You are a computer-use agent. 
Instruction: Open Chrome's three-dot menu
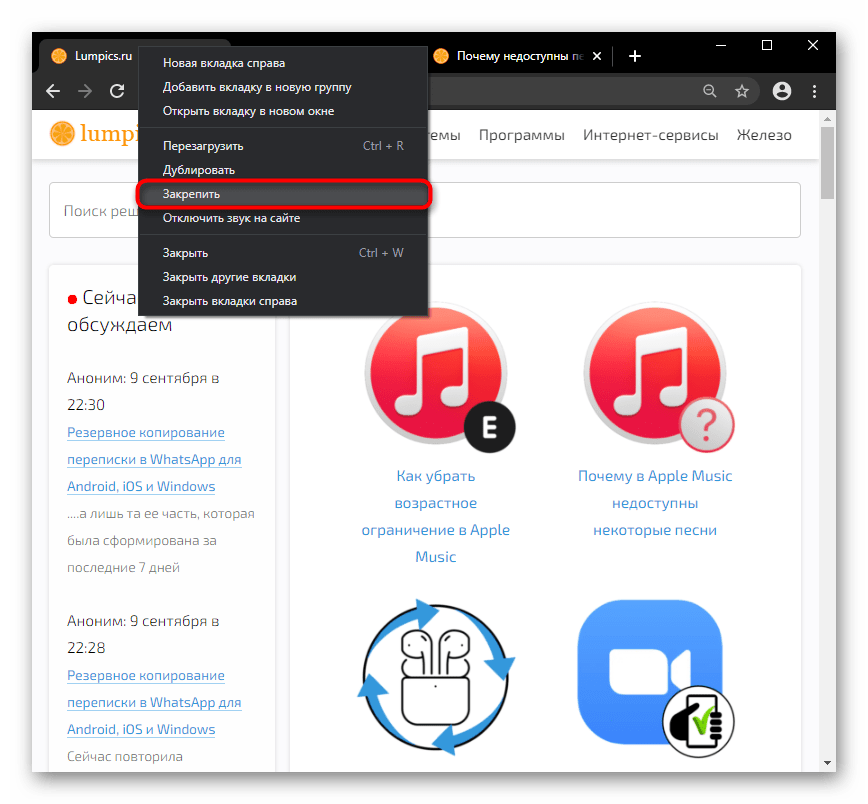point(813,91)
